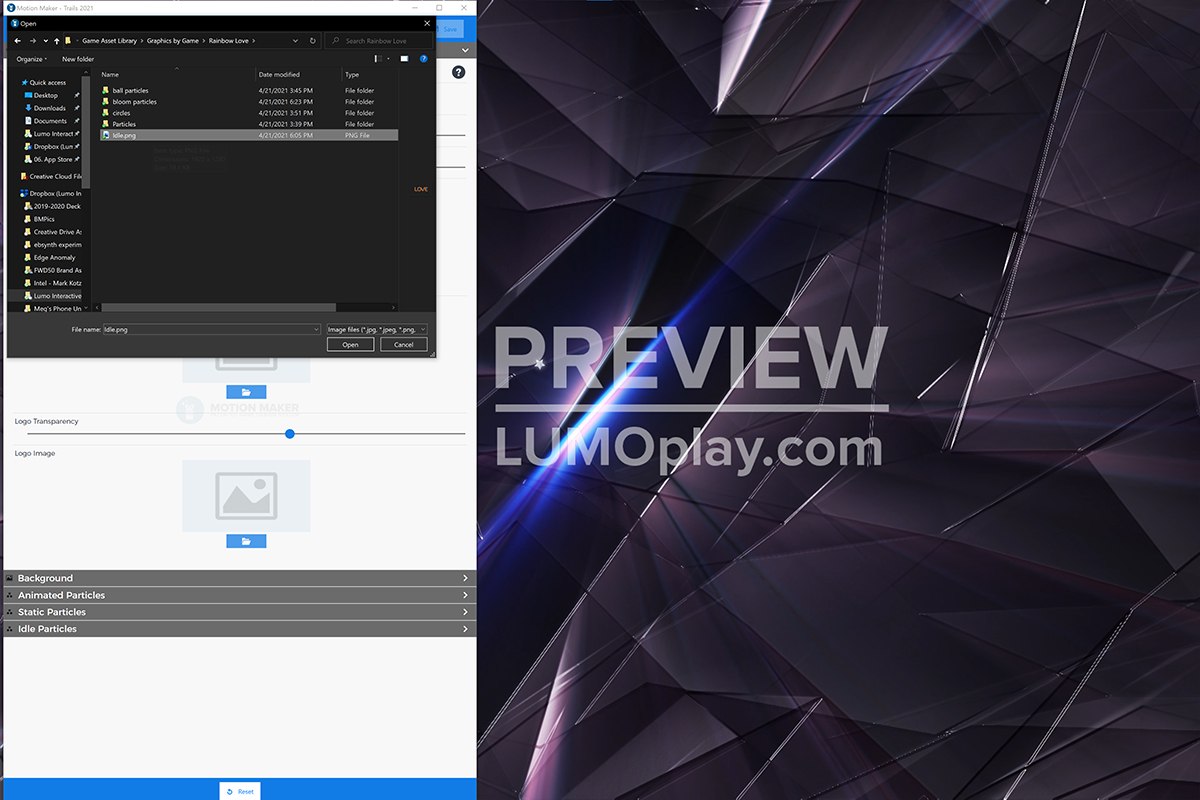
Task: Open Quick access in navigation pane
Action: pyautogui.click(x=47, y=83)
